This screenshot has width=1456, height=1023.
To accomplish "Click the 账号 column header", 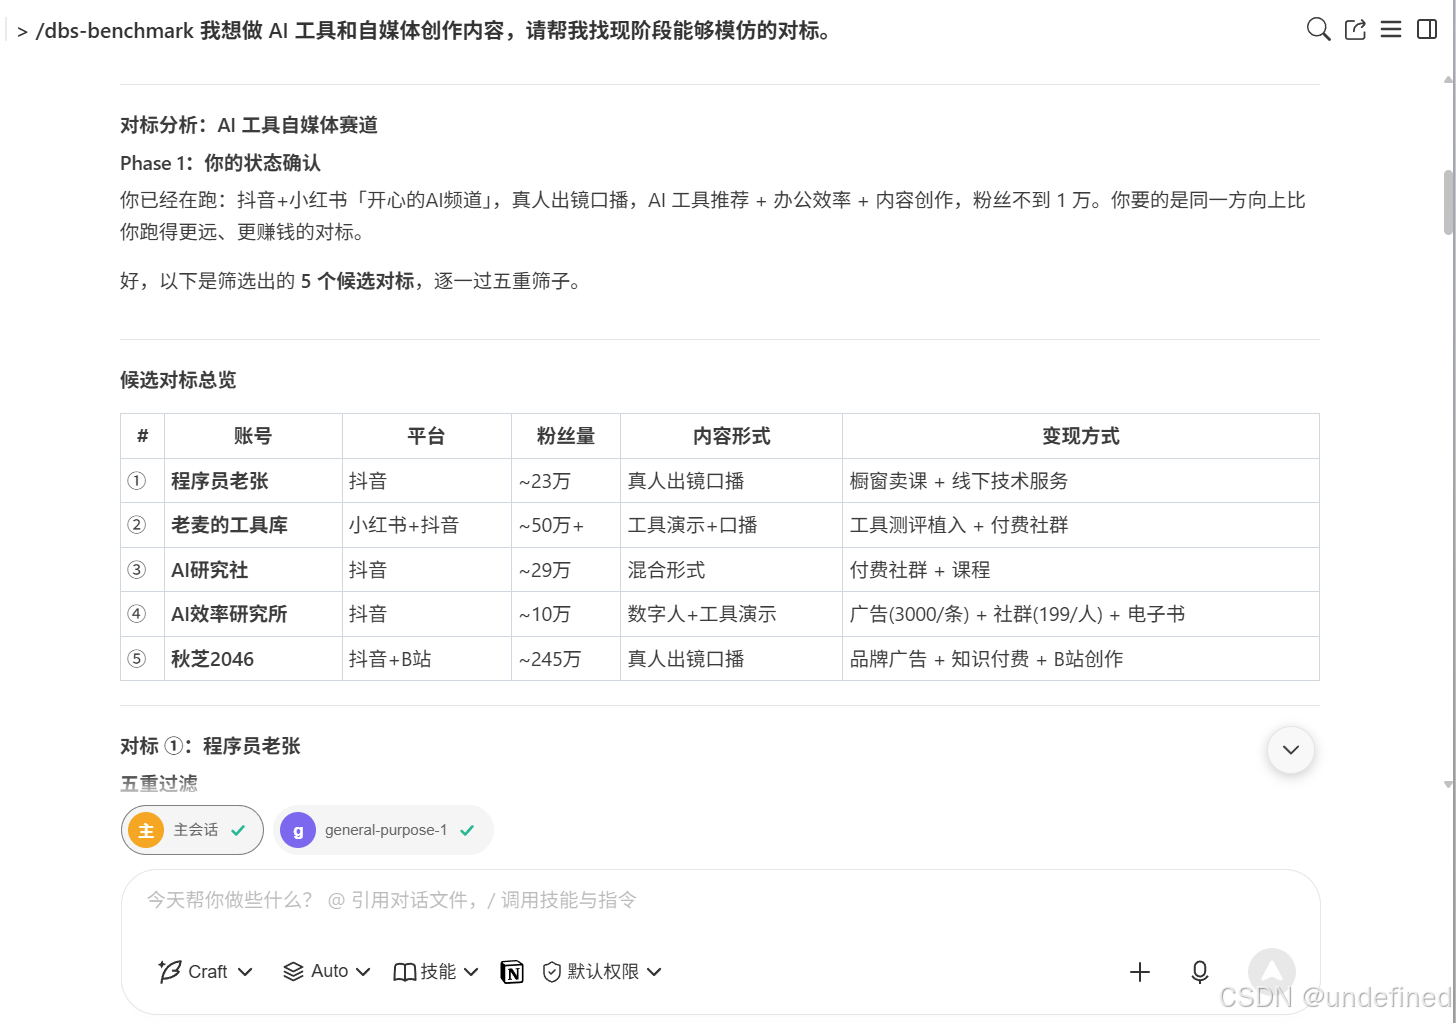I will (x=253, y=436).
